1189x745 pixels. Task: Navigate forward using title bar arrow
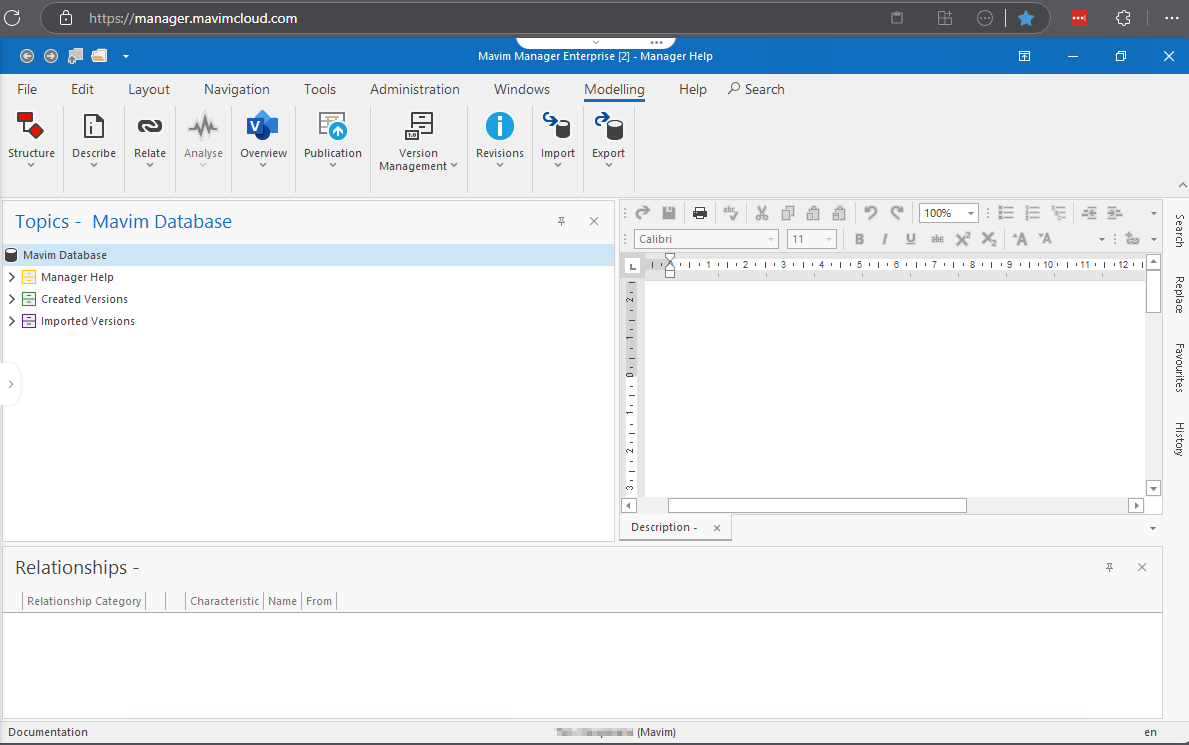click(51, 56)
